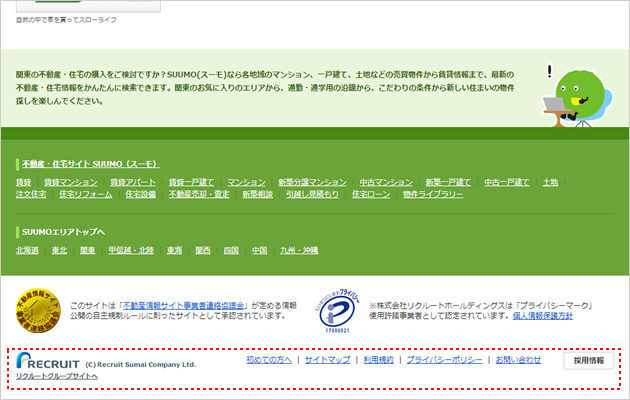Click the 自然の中で家を買ってスローライフ caption

66,20
